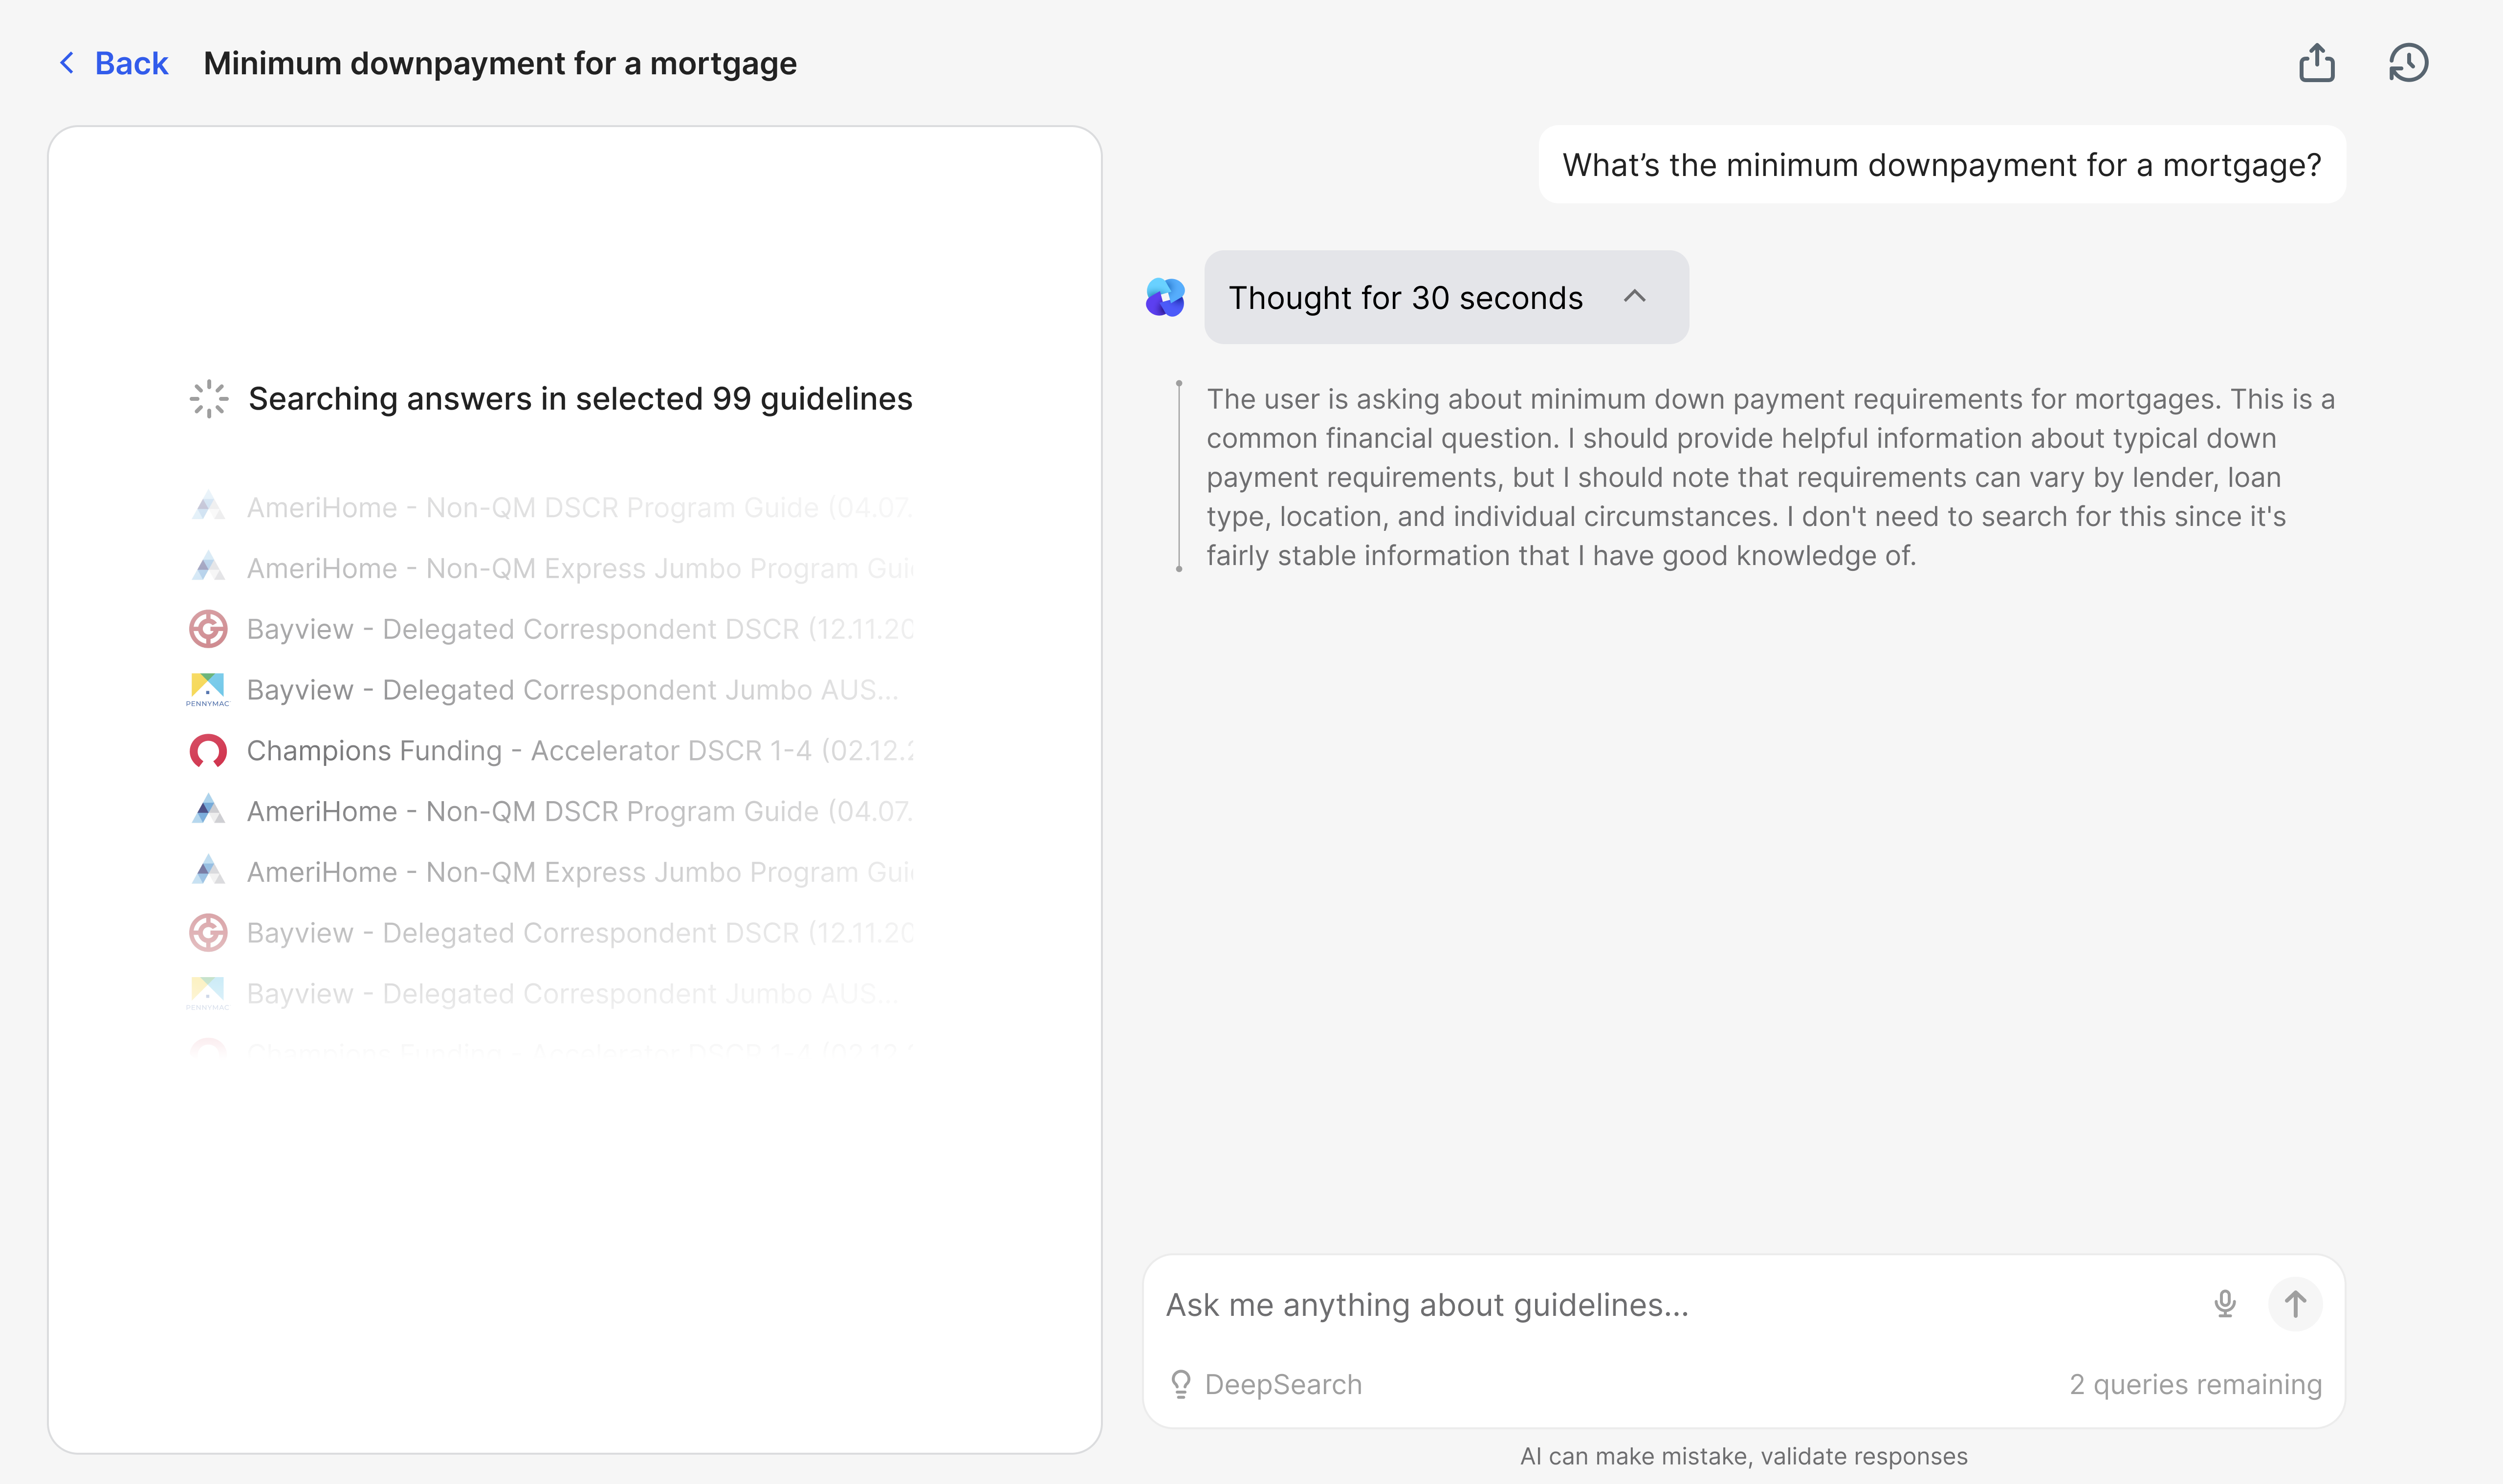The width and height of the screenshot is (2503, 1484).
Task: Click the AmeriHome logo beside DSCR Program Guide
Action: tap(208, 811)
